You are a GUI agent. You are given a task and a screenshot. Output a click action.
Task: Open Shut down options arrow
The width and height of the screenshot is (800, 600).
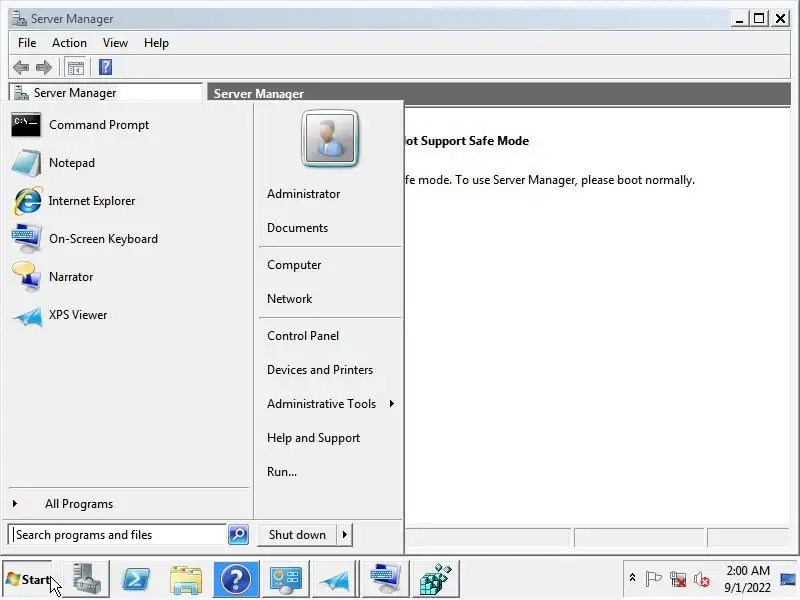point(345,535)
